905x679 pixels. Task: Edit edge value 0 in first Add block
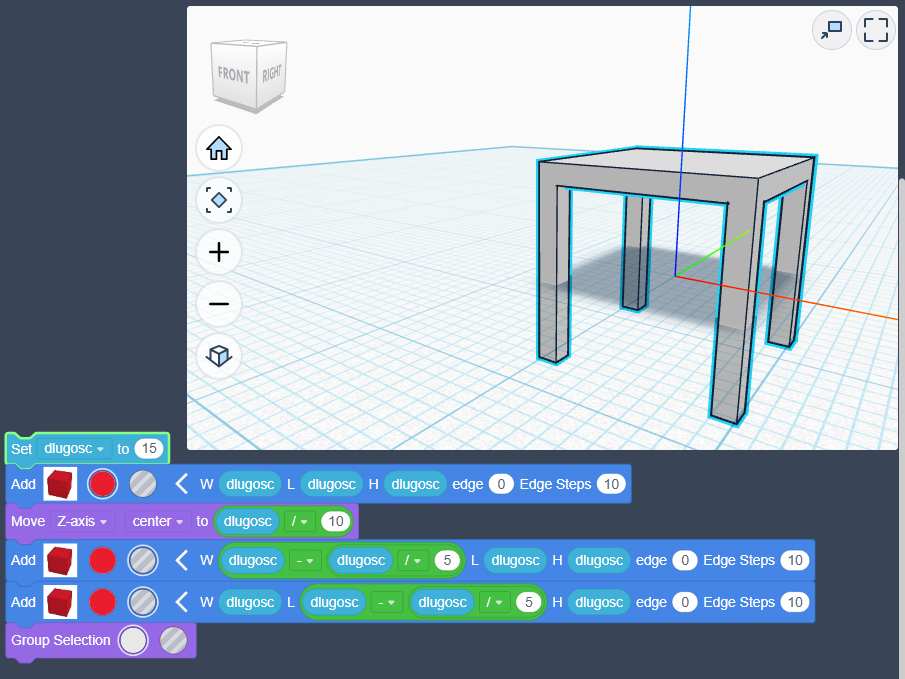(501, 484)
